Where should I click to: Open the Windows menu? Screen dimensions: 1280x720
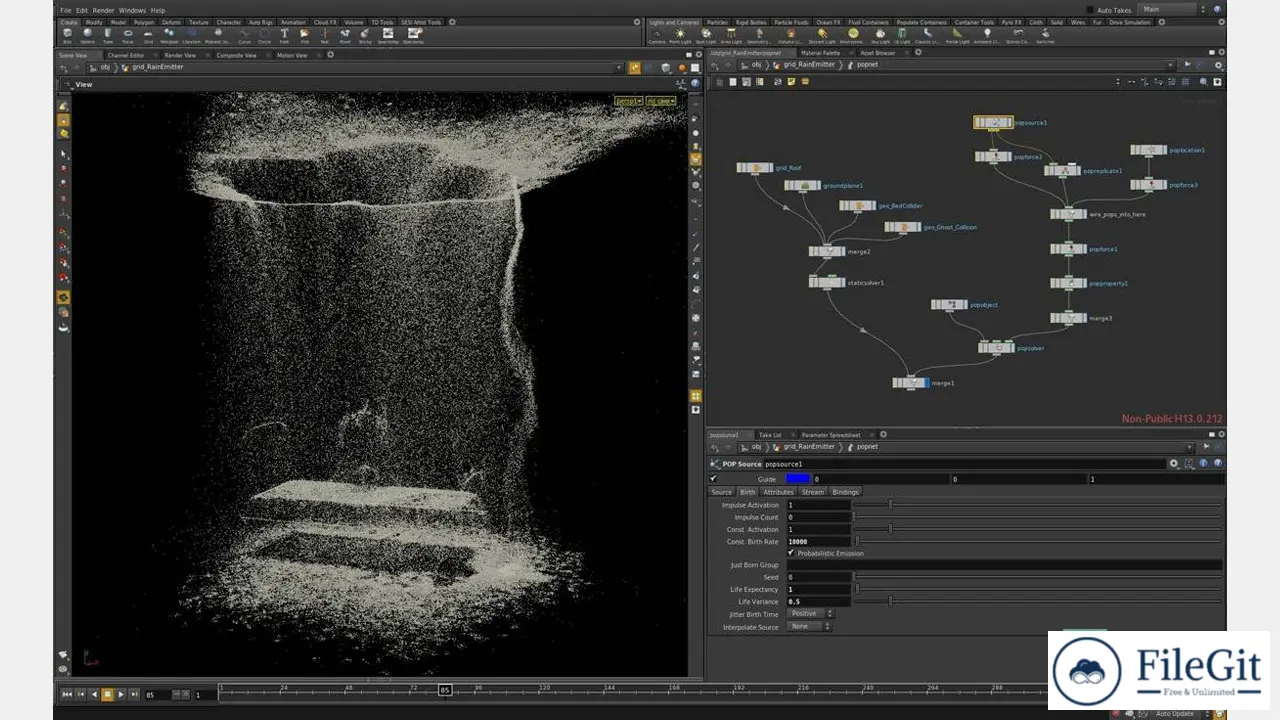click(132, 10)
